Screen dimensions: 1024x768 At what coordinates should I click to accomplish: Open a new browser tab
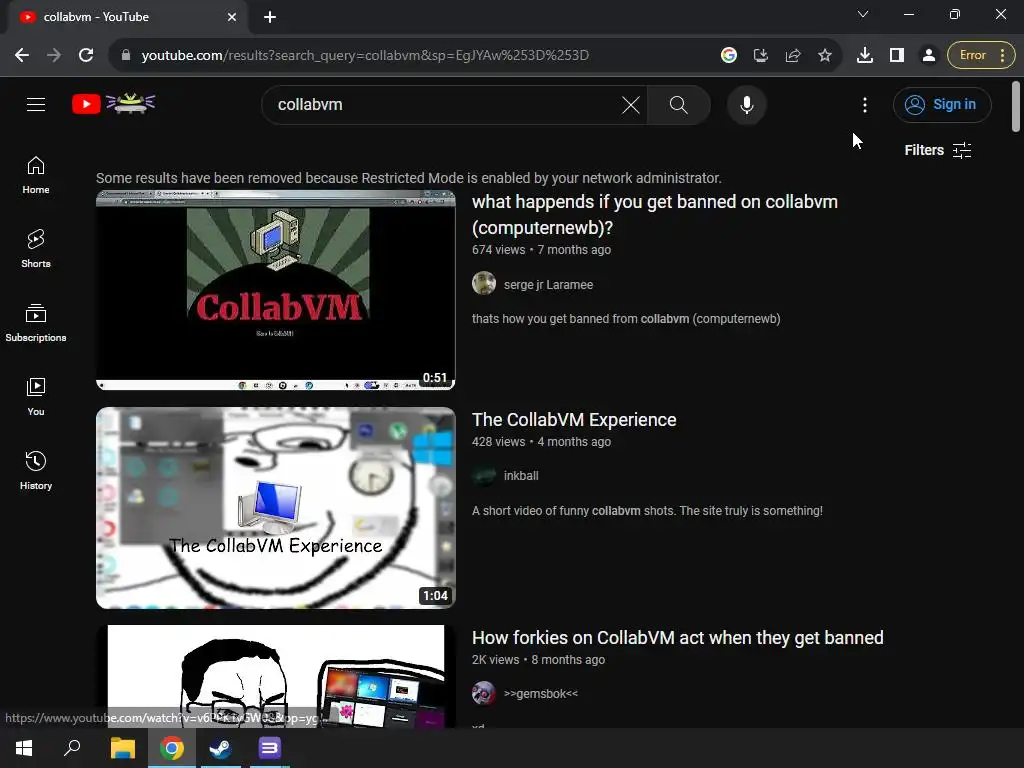(x=270, y=17)
